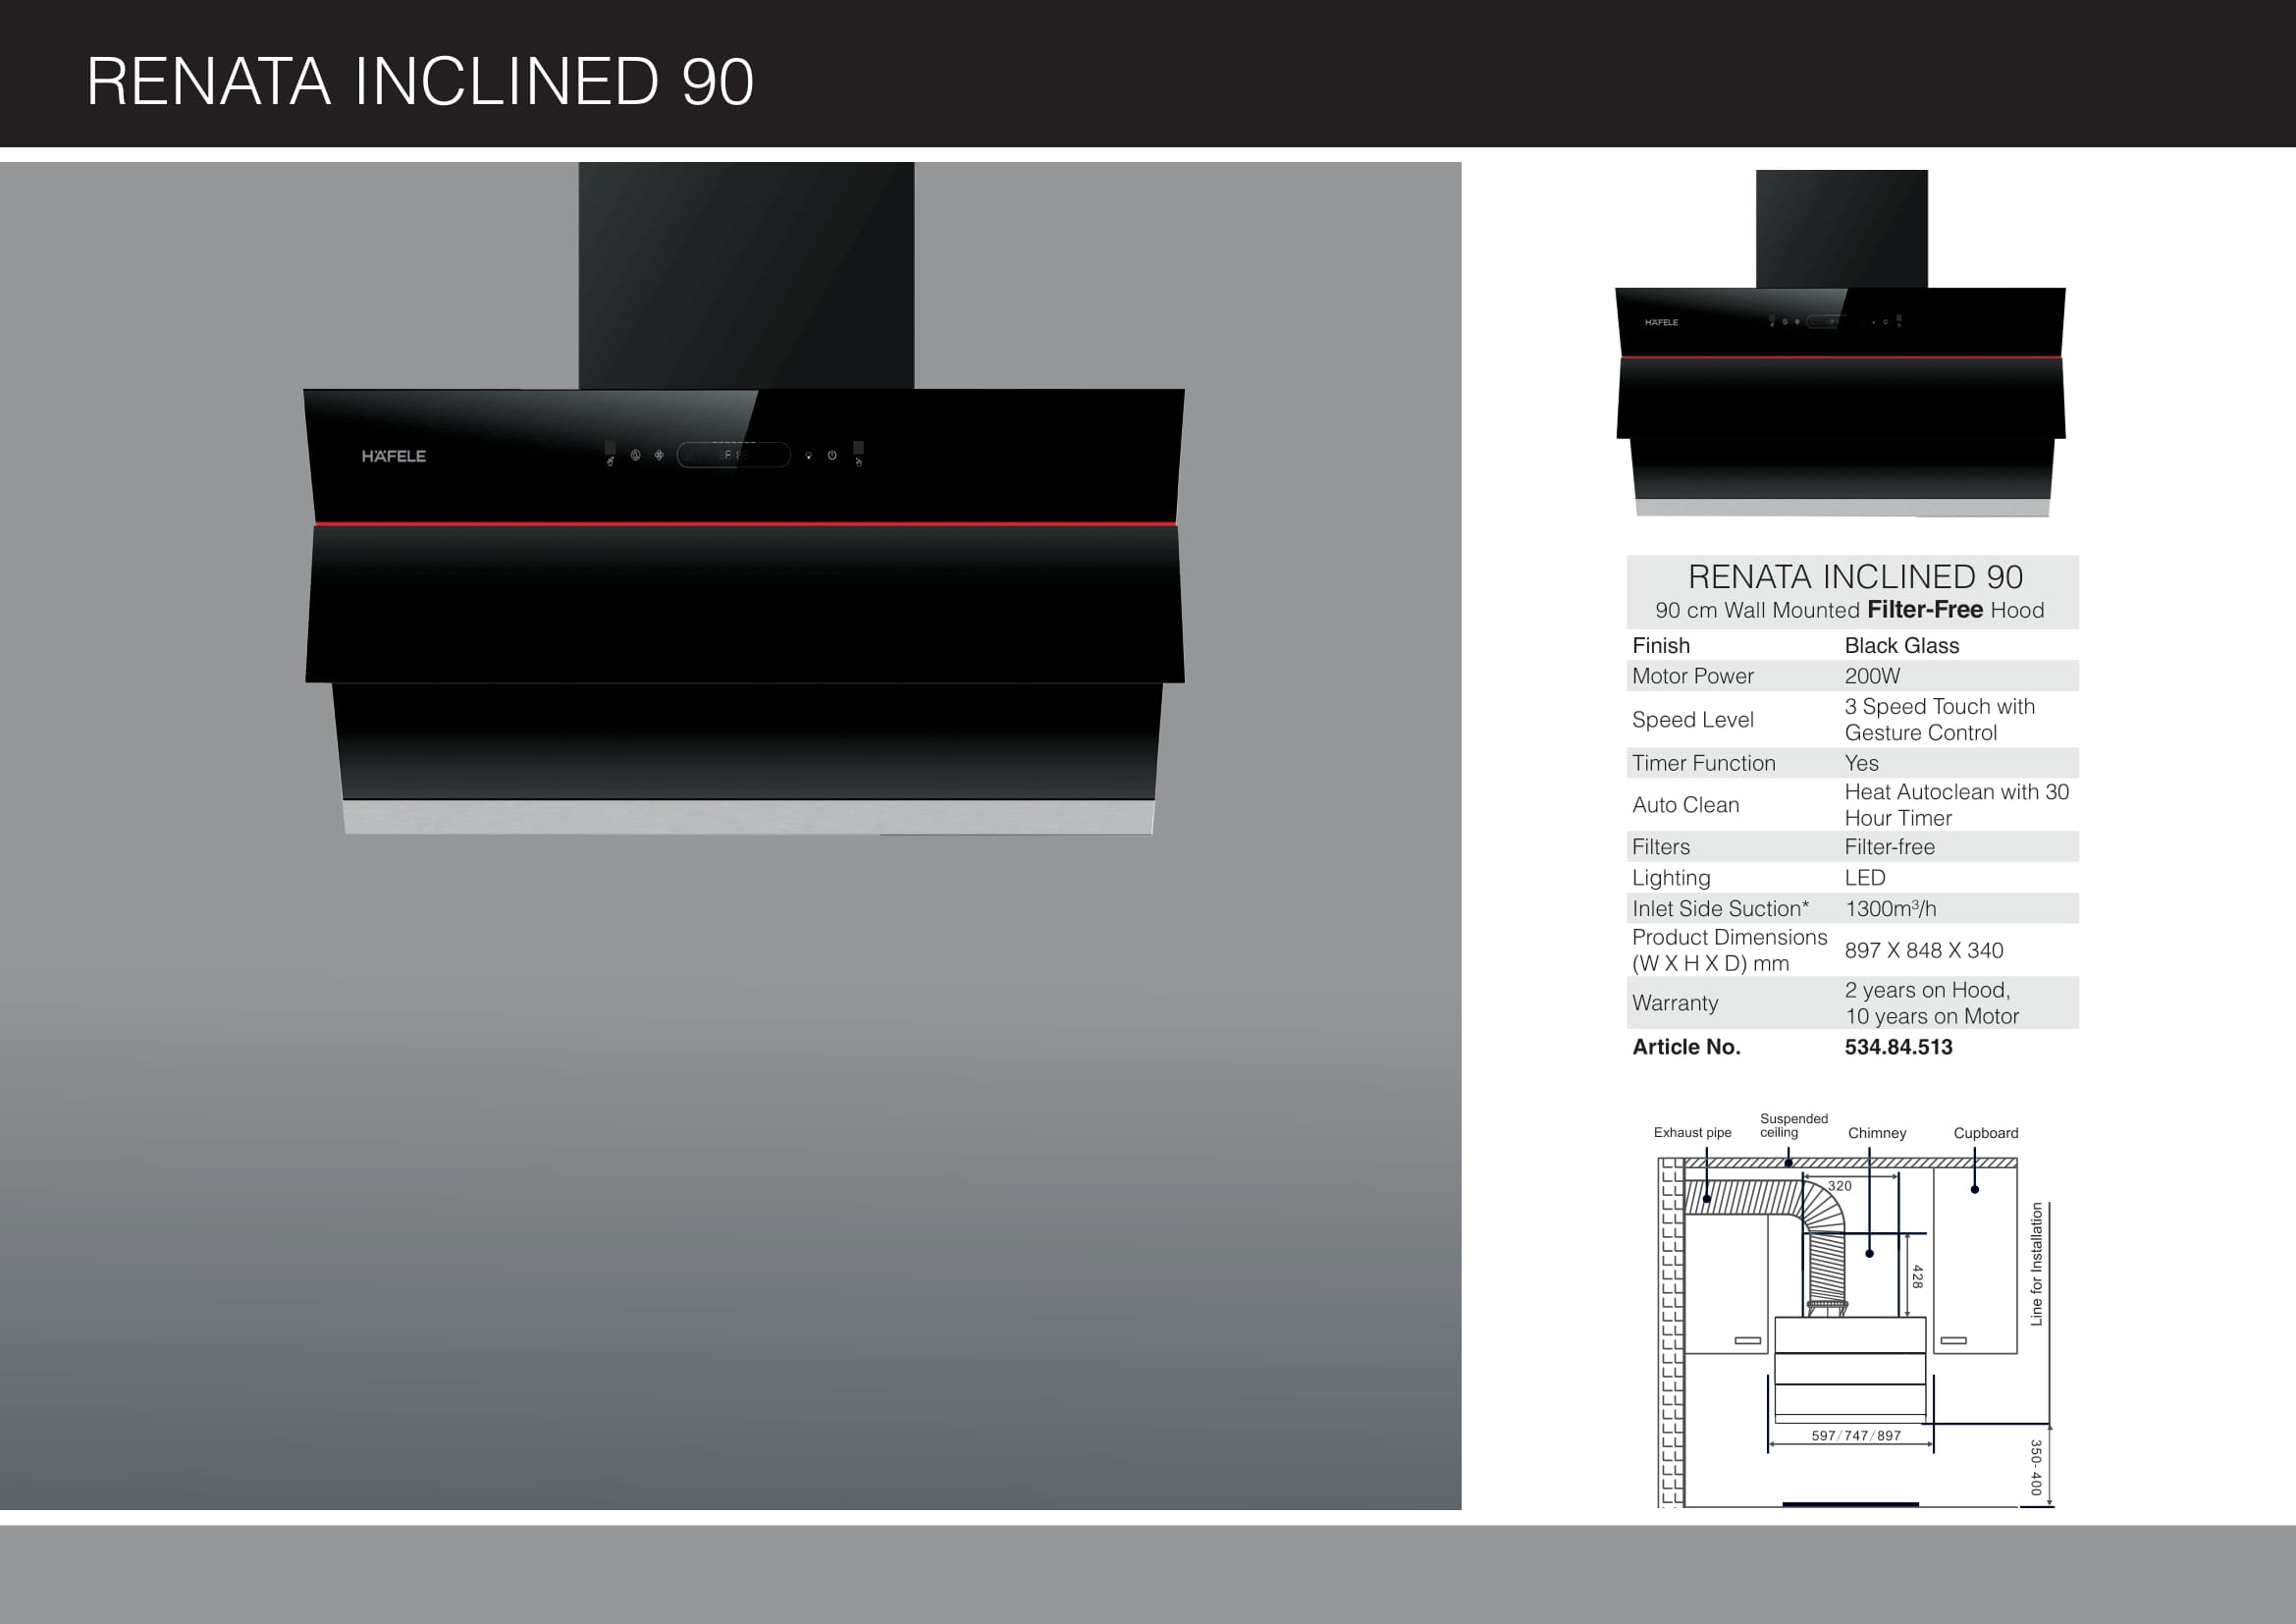Click '2 years on Hood, 10 years on Motor'
The image size is (2296, 1624).
[x=1932, y=1003]
